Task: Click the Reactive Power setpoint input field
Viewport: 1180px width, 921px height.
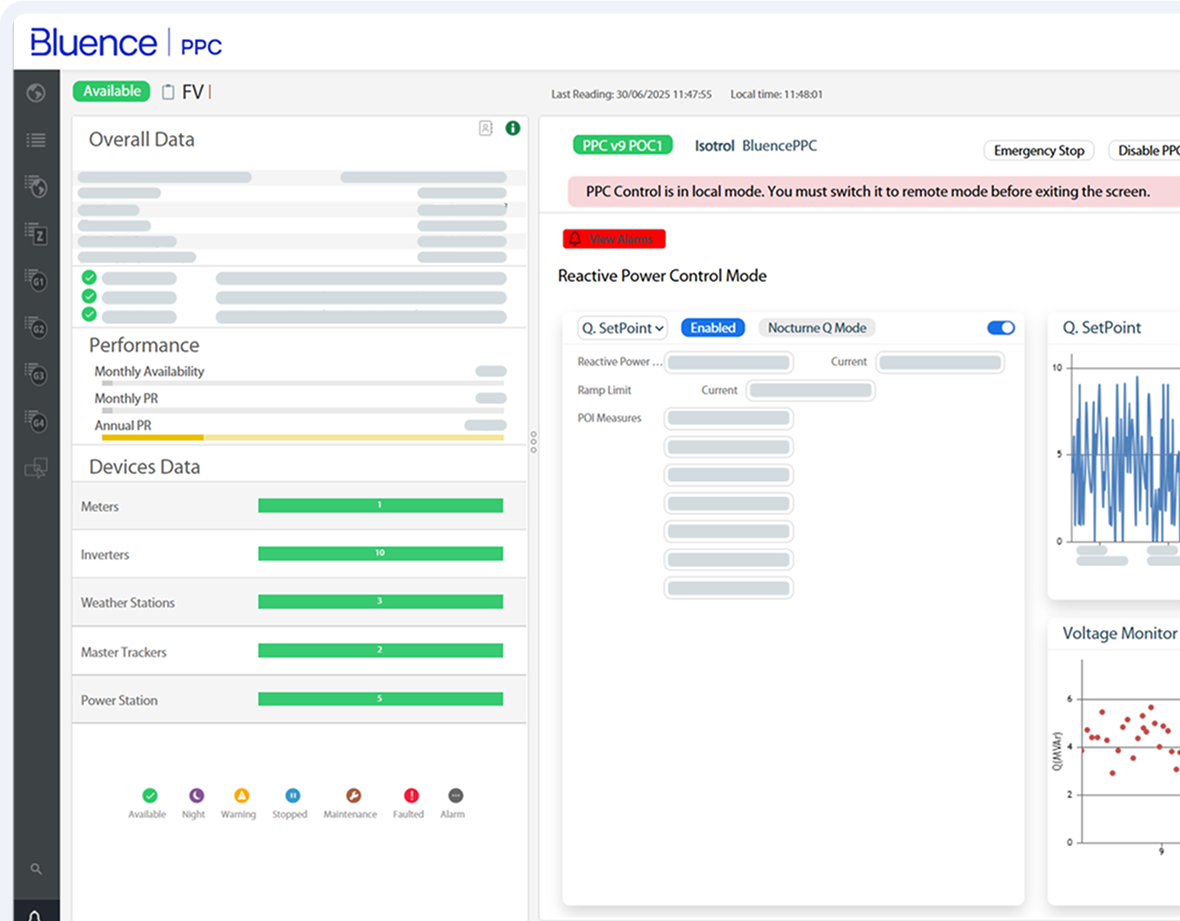Action: point(728,362)
